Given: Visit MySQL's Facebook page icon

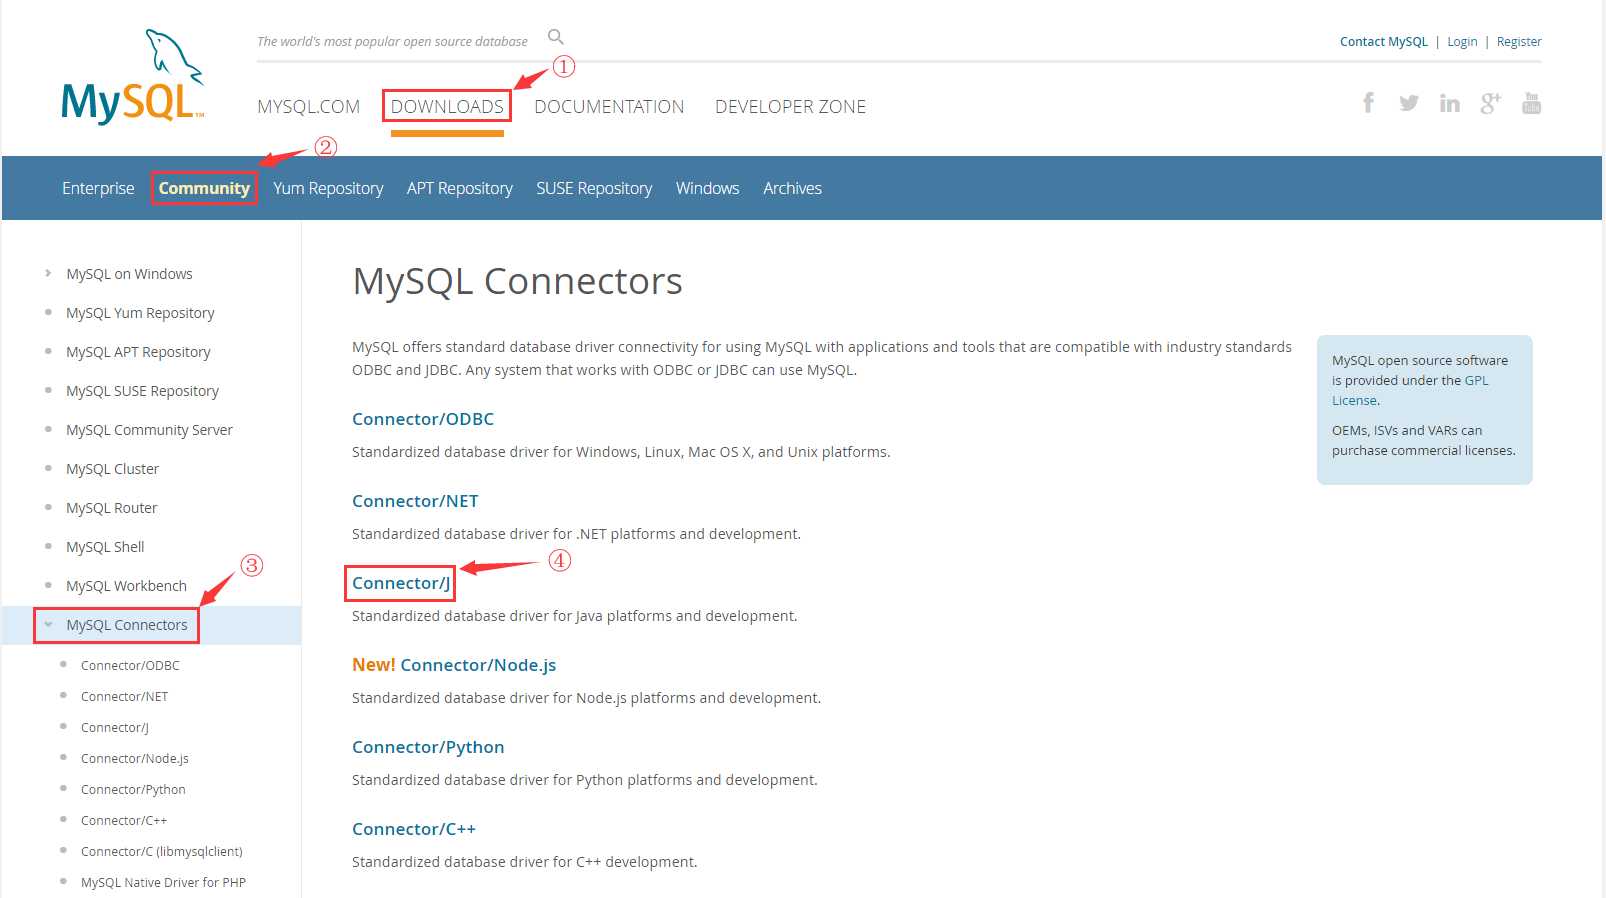Looking at the screenshot, I should (x=1368, y=102).
